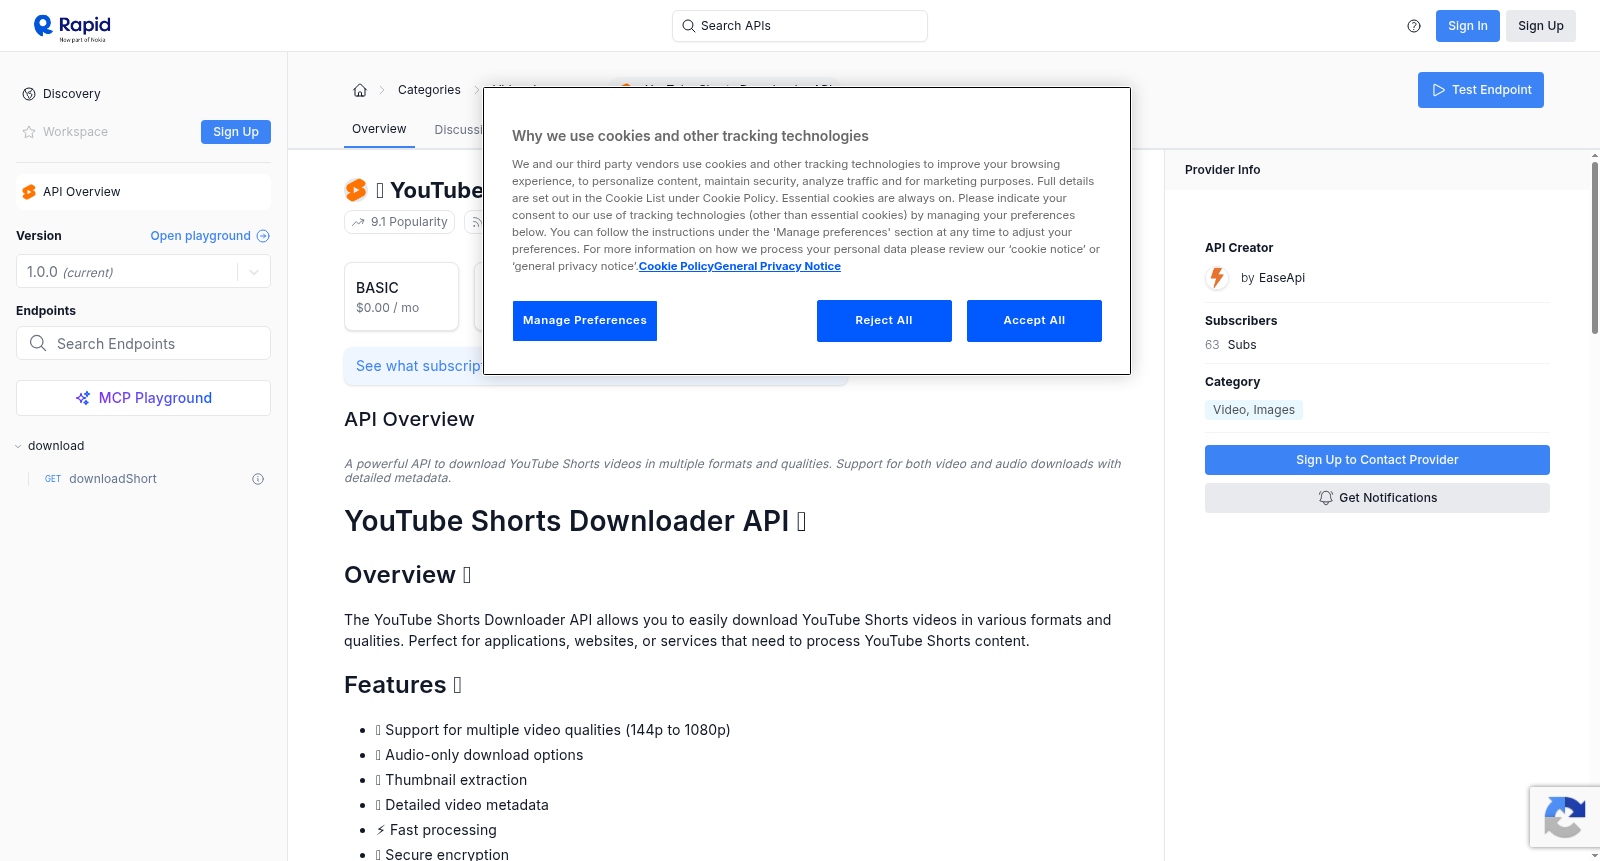Switch to the Overview tab
Viewport: 1600px width, 861px height.
[379, 129]
